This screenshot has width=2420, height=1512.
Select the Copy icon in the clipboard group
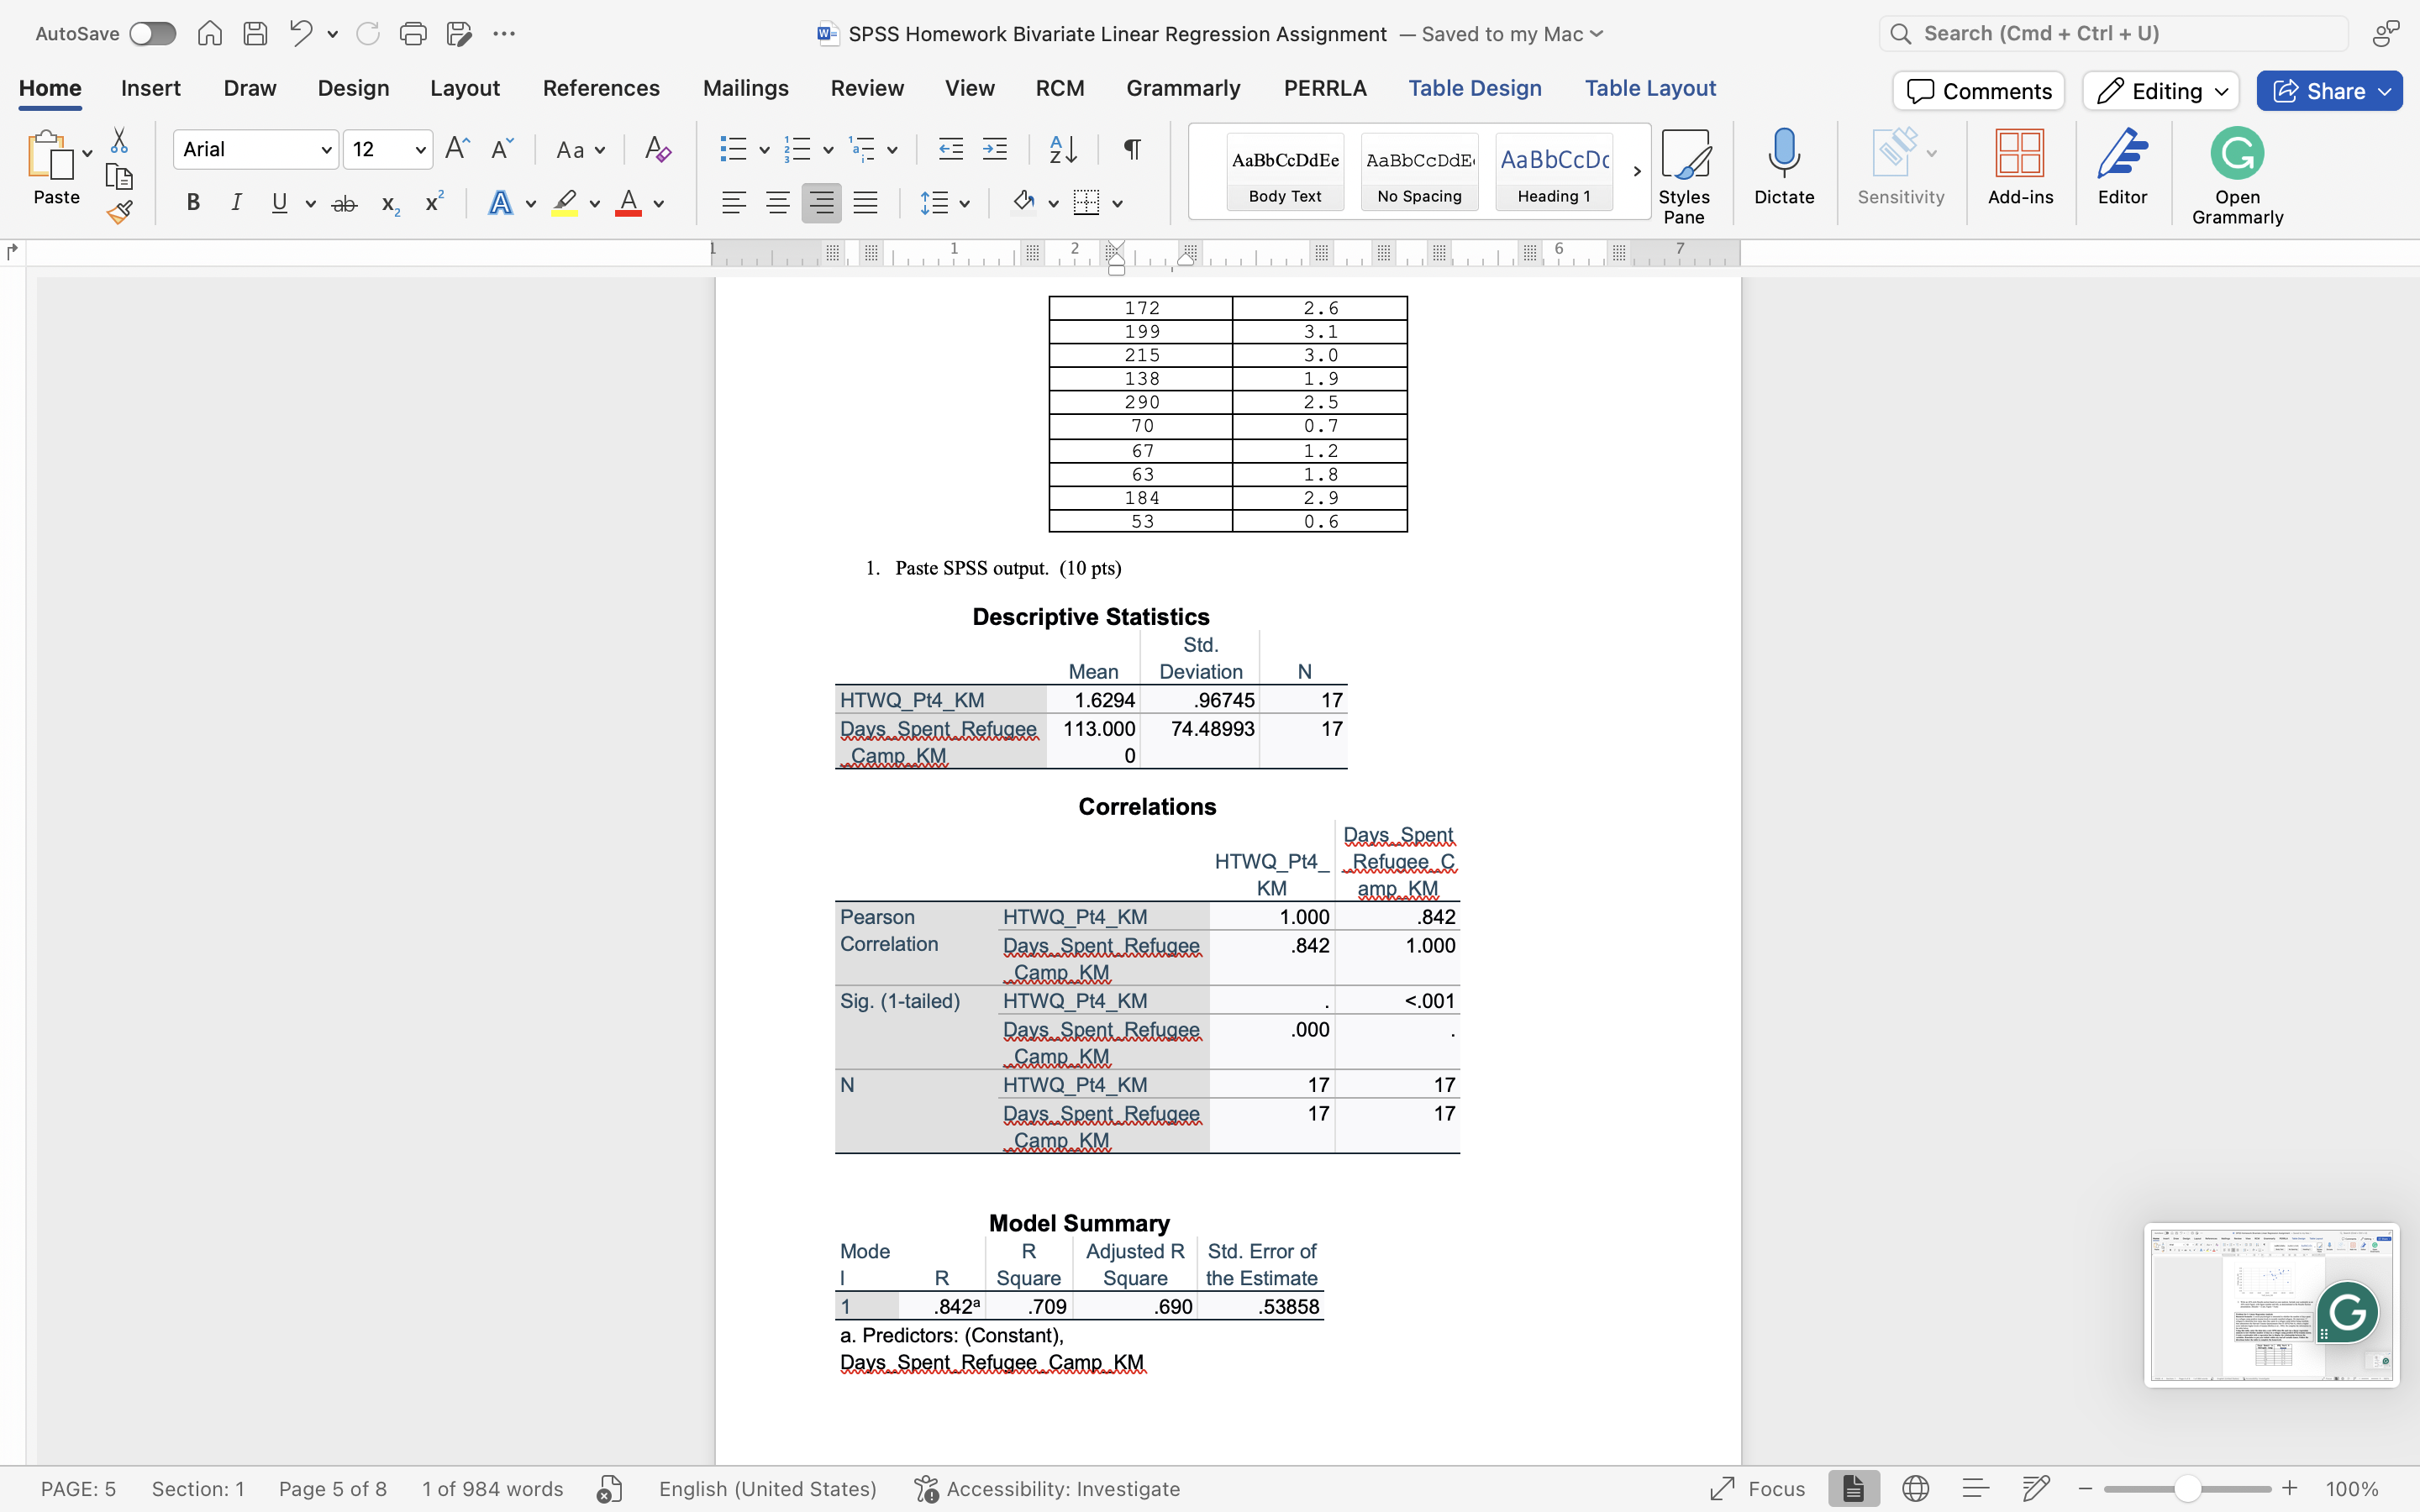119,176
